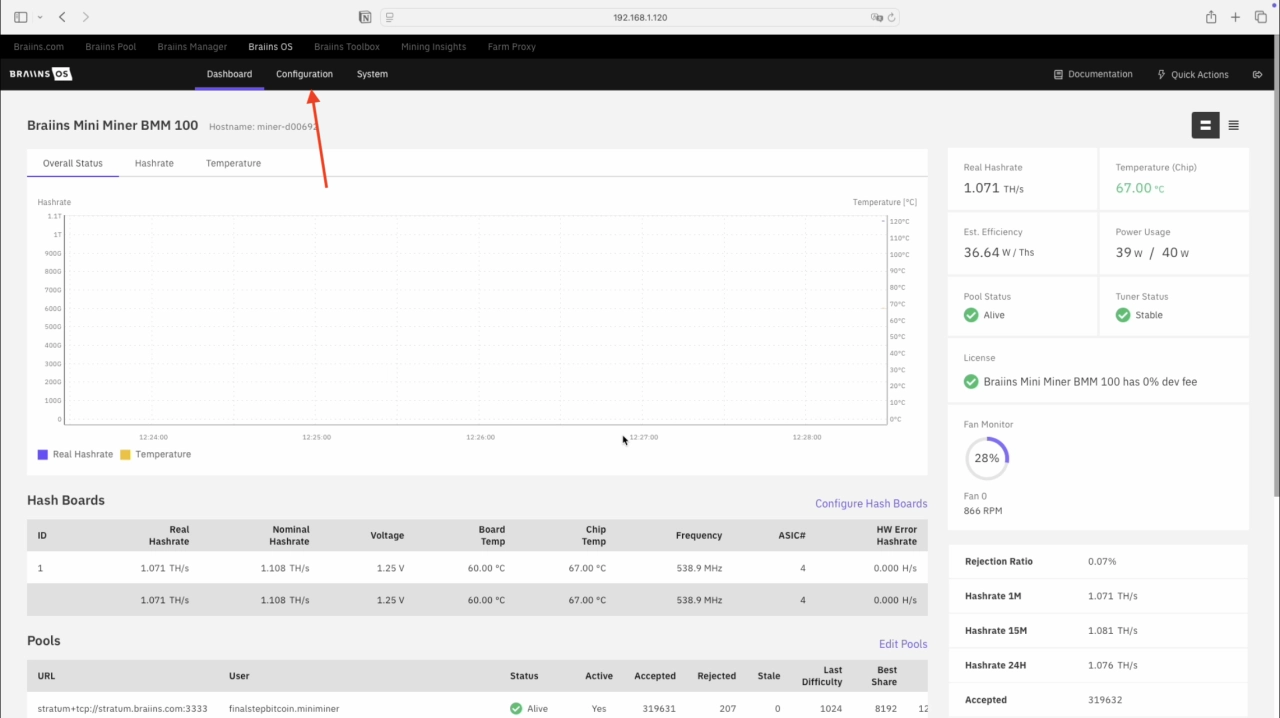Select Braiins OS in top bar
The height and width of the screenshot is (718, 1280).
270,47
